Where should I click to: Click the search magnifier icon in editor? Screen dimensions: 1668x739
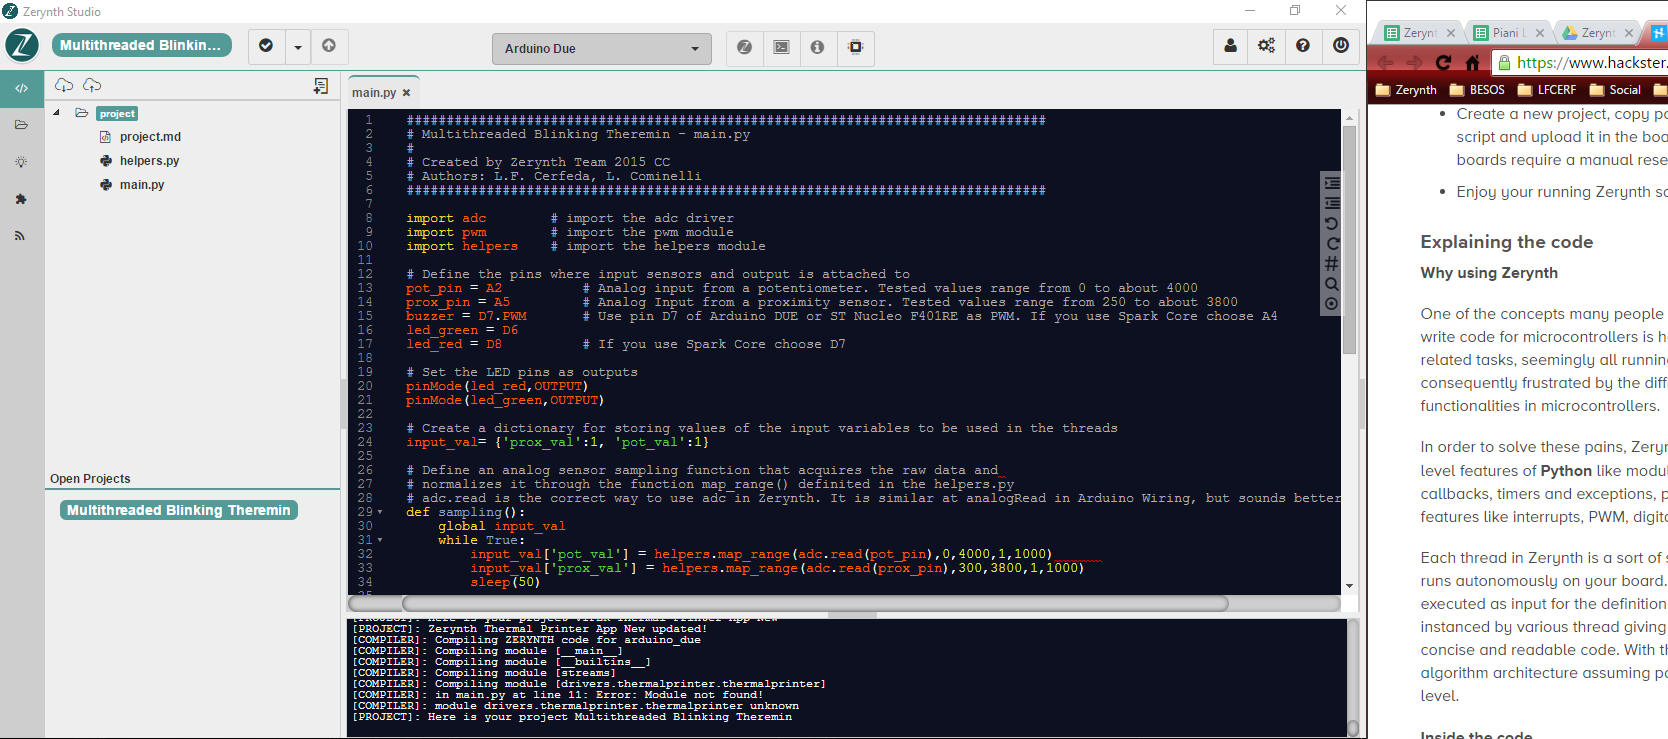(1331, 284)
